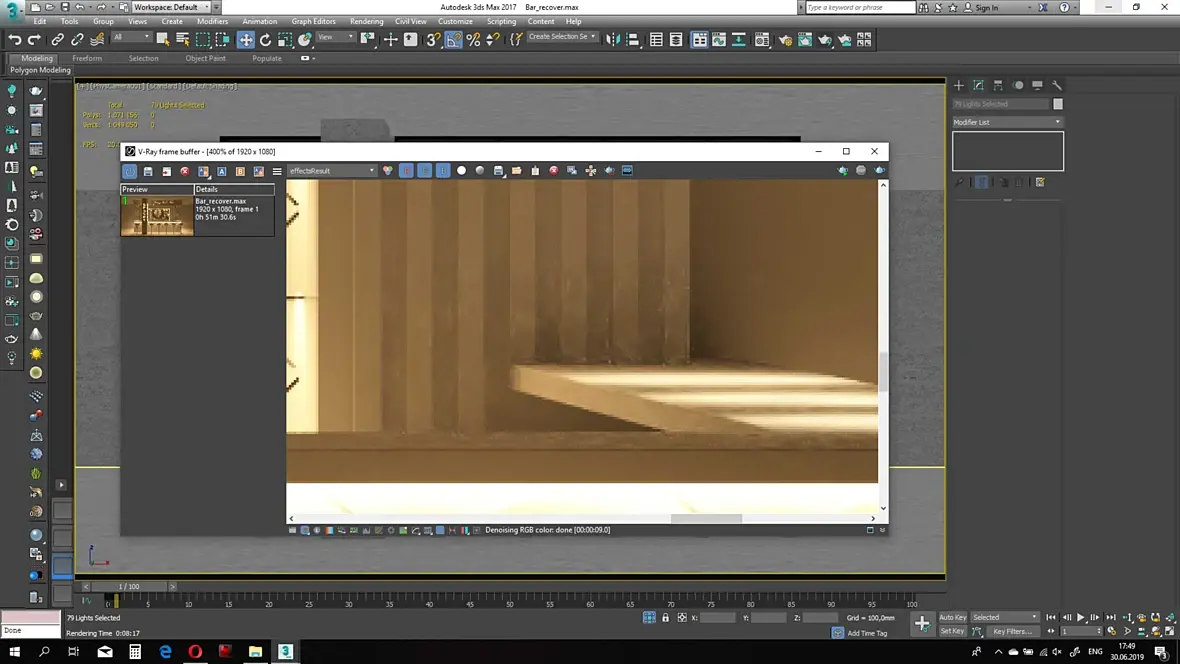The width and height of the screenshot is (1180, 664).
Task: Select the Bar_recover.max render history thumbnail
Action: (157, 216)
